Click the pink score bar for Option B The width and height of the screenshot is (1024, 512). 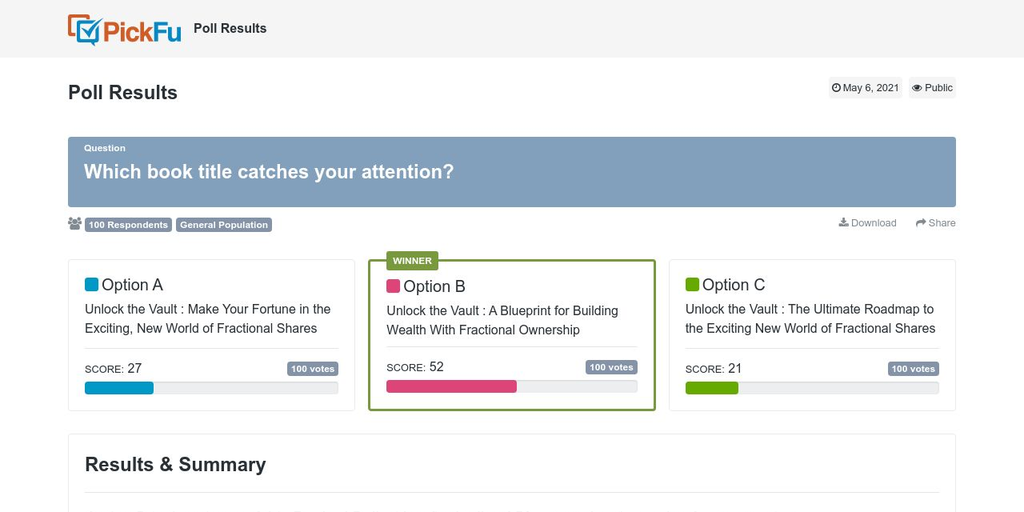pyautogui.click(x=451, y=387)
